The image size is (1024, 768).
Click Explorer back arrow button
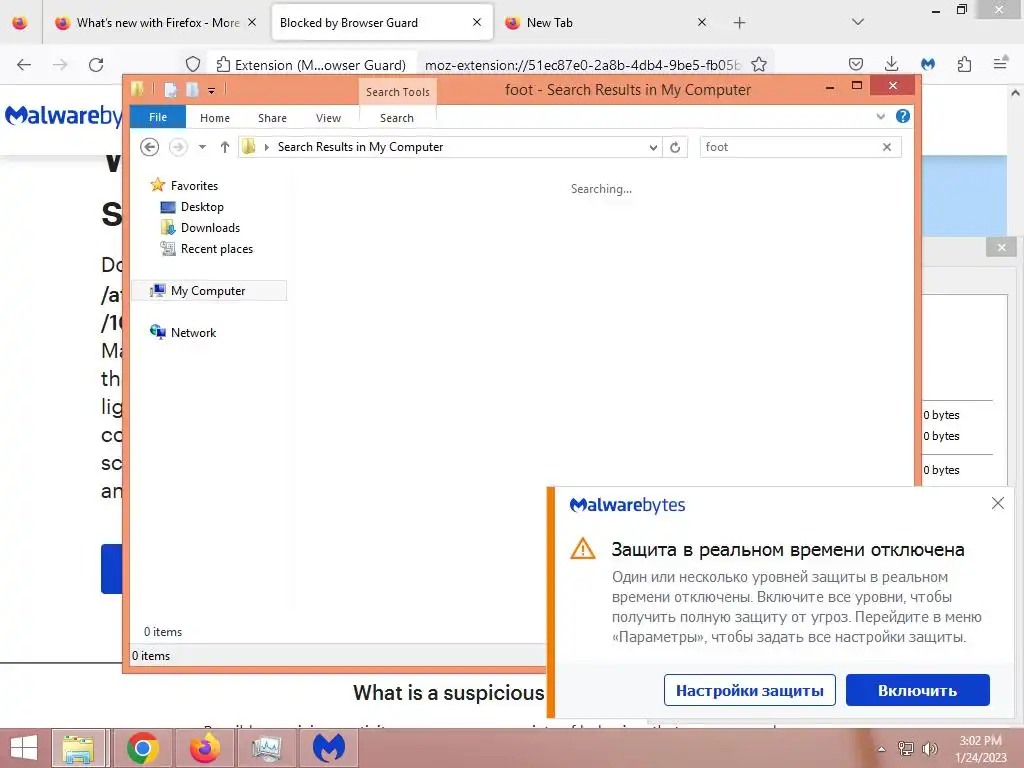[150, 147]
